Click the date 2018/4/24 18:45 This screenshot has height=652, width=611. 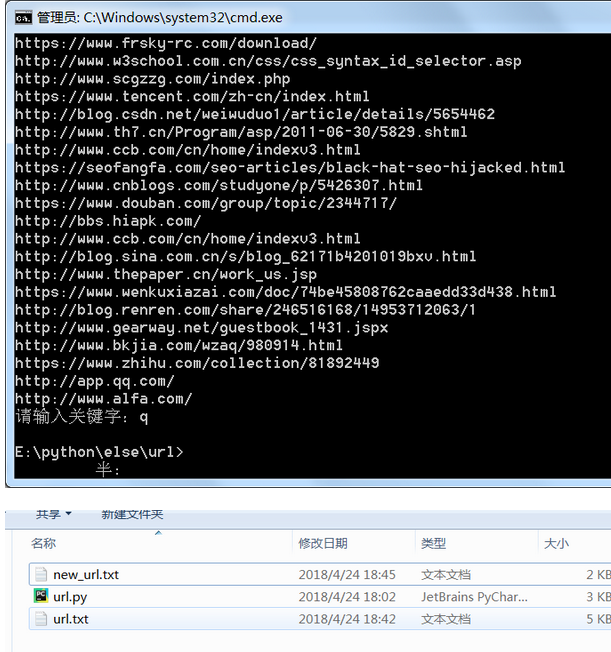pyautogui.click(x=347, y=575)
